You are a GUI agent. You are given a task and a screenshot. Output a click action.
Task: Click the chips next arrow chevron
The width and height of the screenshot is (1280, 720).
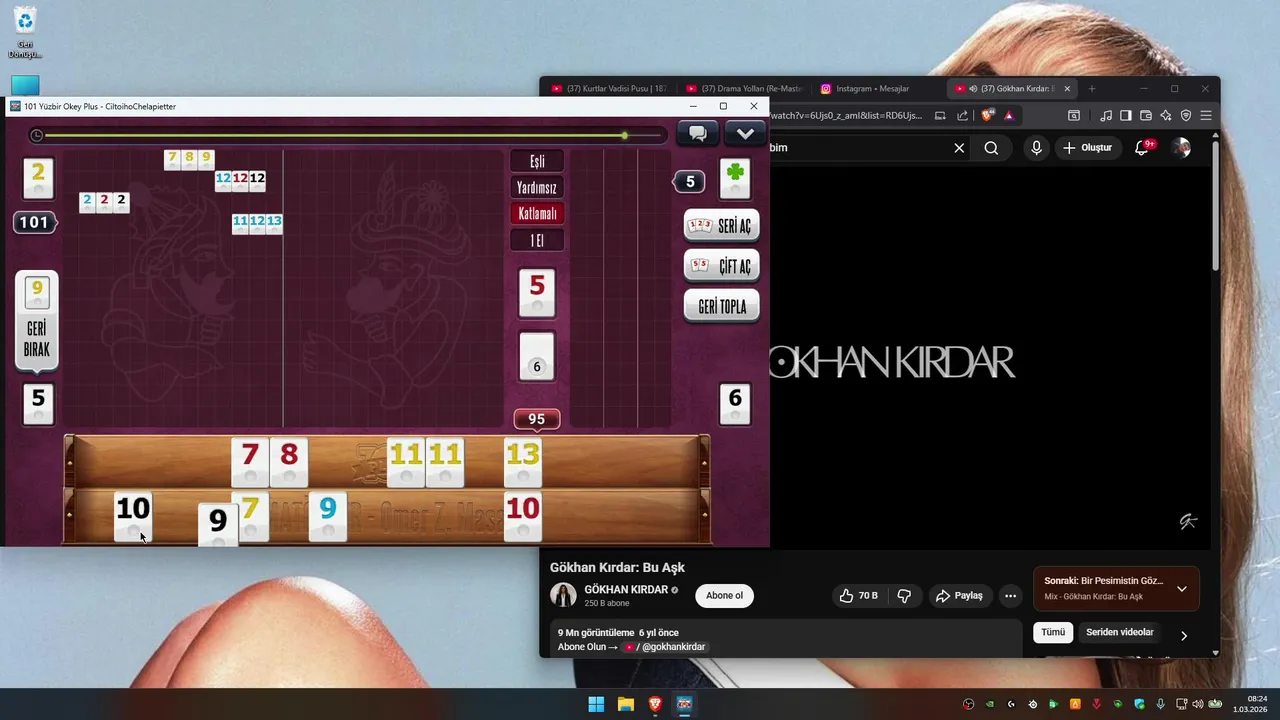tap(1184, 635)
